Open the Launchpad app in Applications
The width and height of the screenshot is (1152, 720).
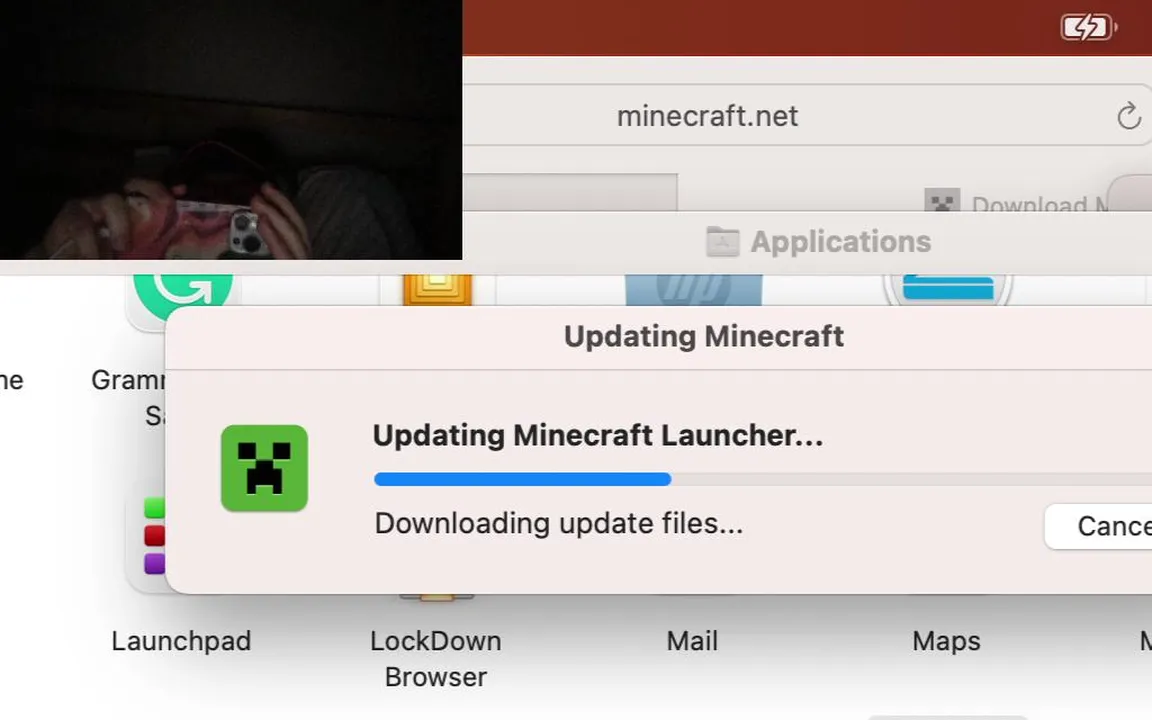pyautogui.click(x=181, y=641)
